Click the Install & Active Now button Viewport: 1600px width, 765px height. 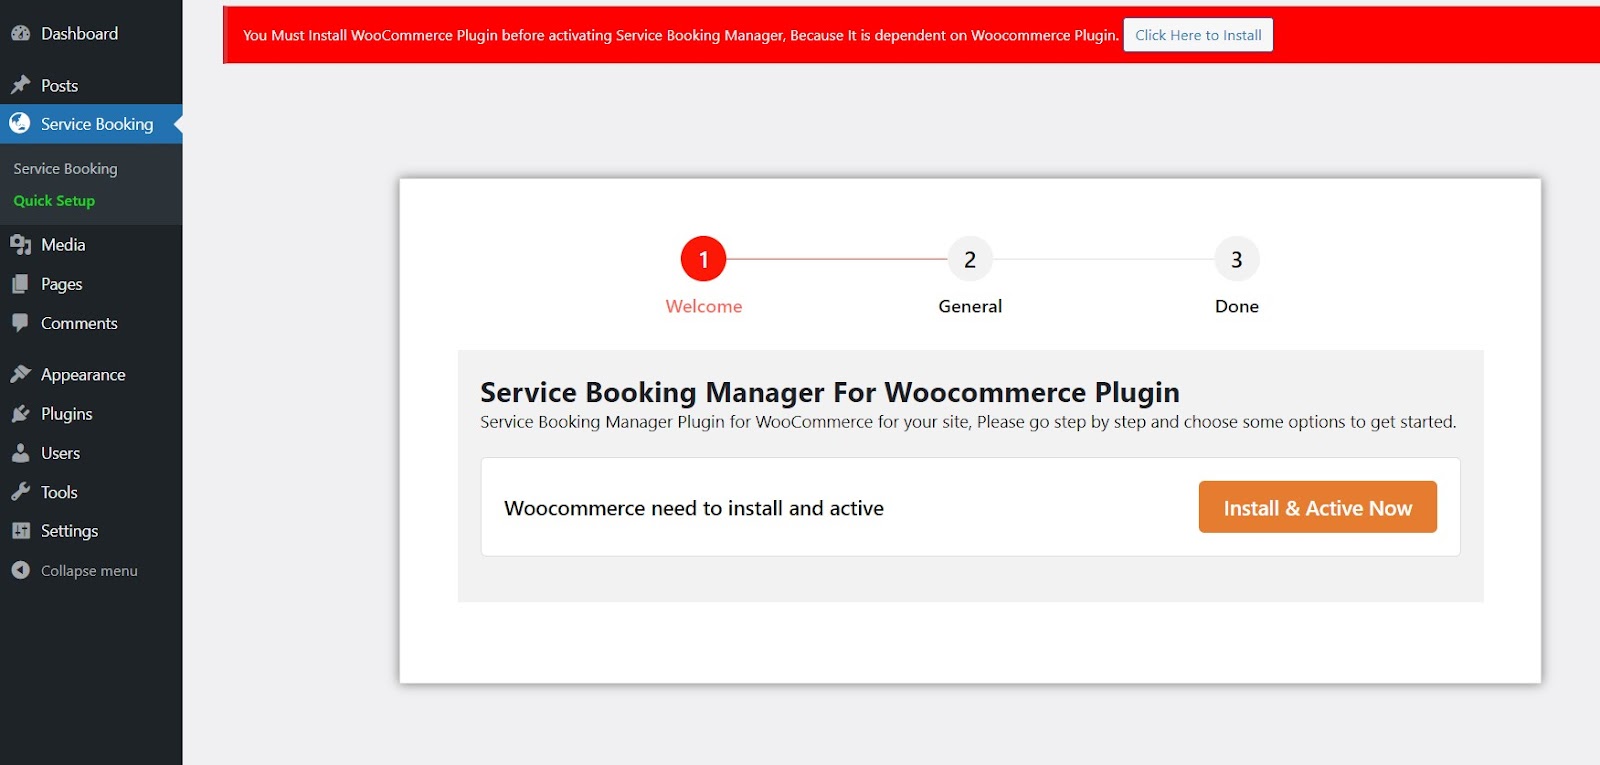coord(1318,507)
